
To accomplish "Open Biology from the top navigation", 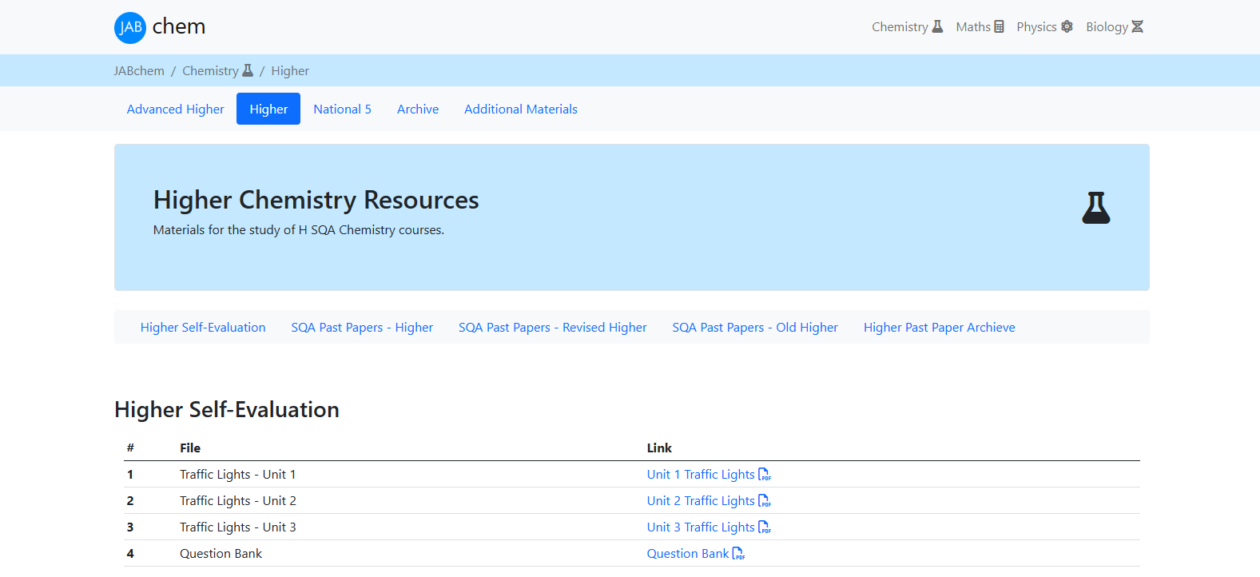I will 1114,27.
